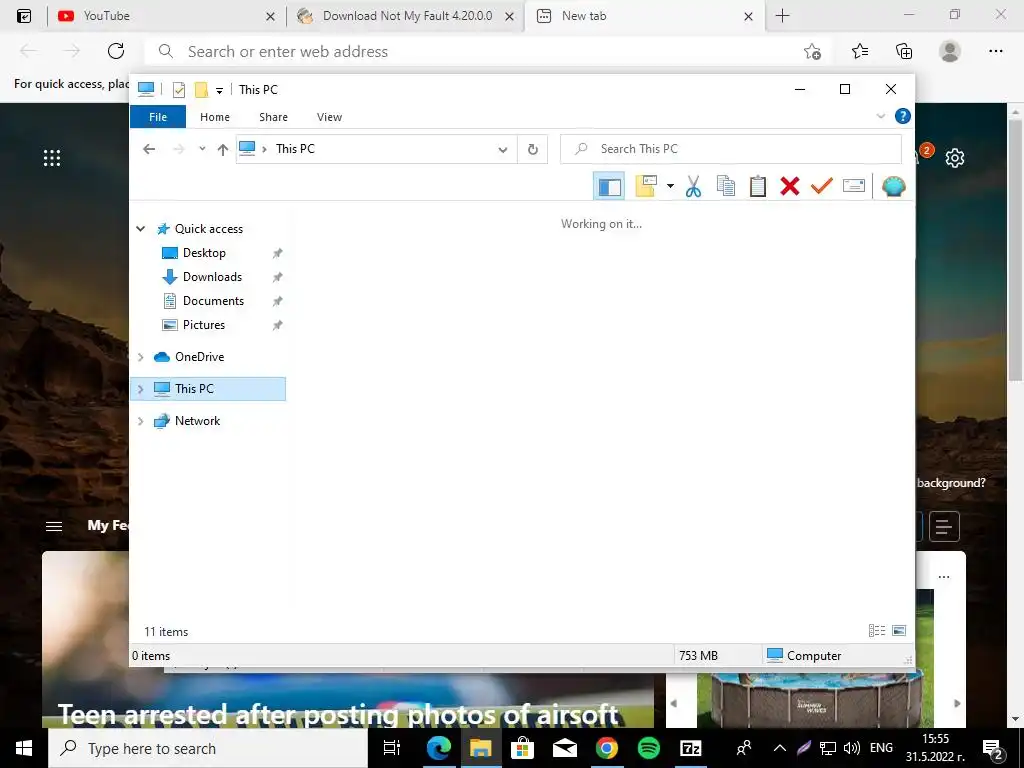The image size is (1024, 768).
Task: Open the apps grid on new tab page
Action: (52, 157)
